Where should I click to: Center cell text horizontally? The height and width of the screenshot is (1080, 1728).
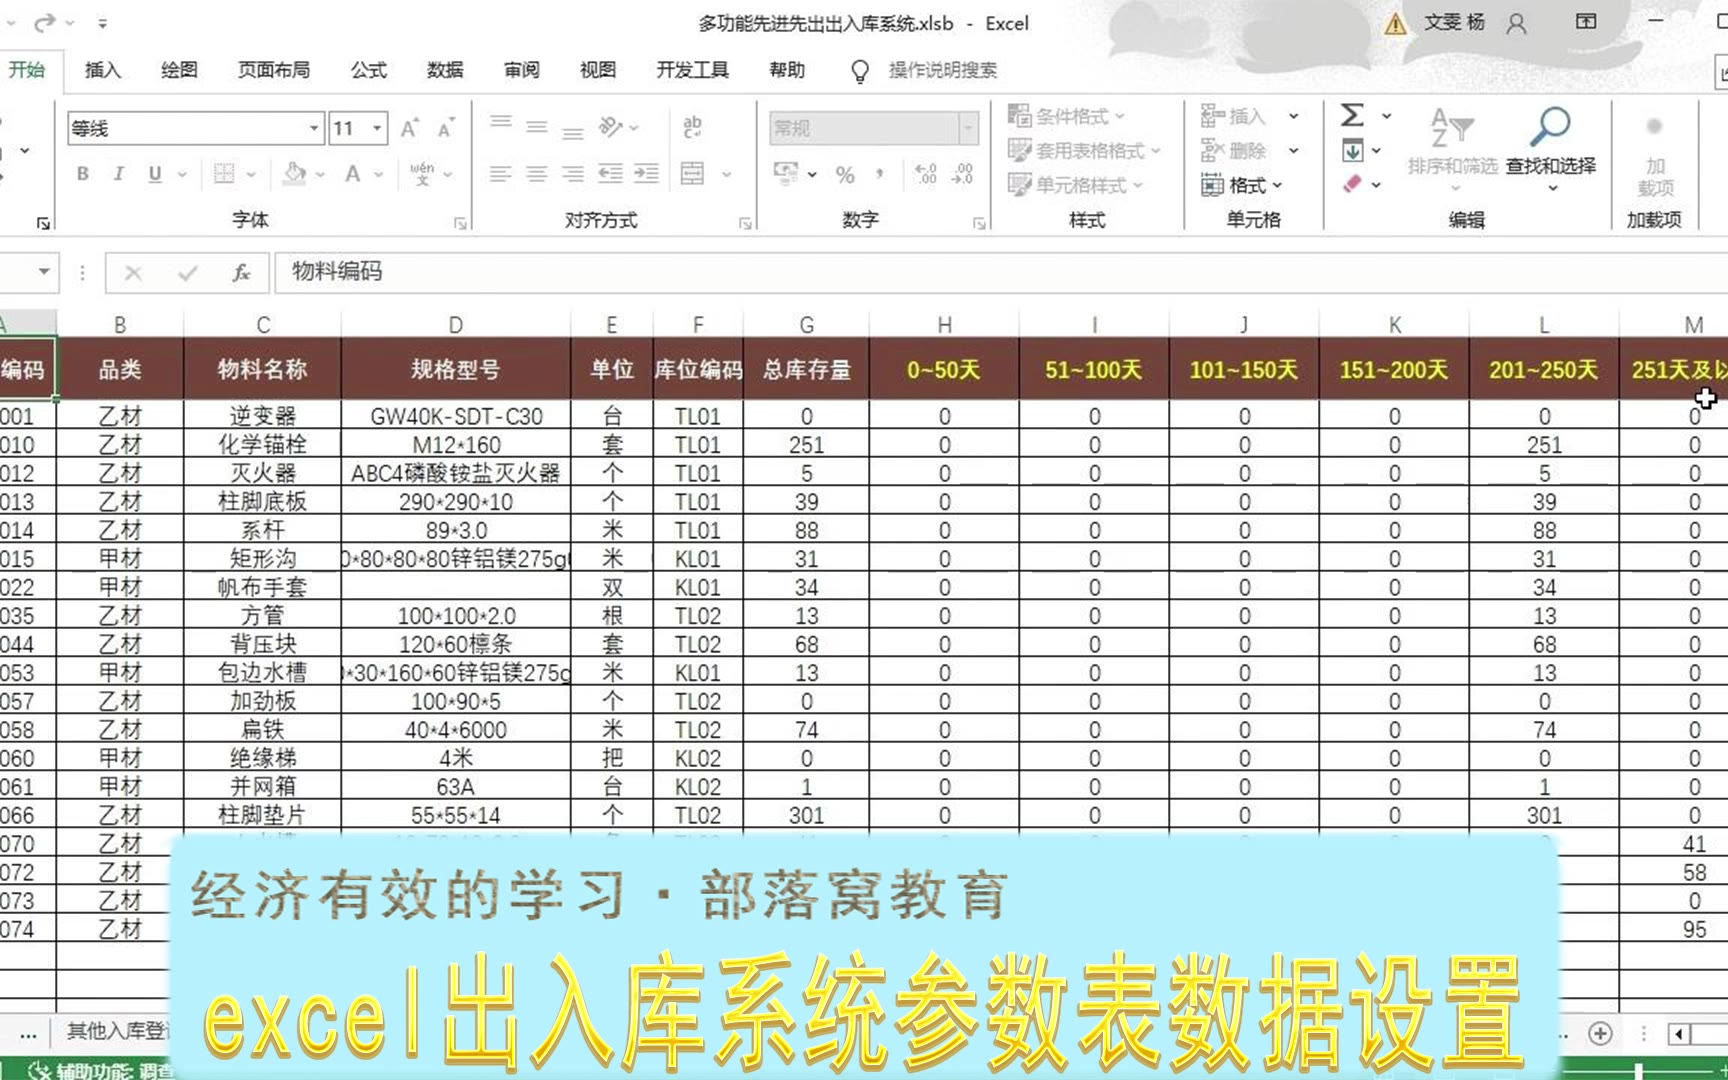537,174
